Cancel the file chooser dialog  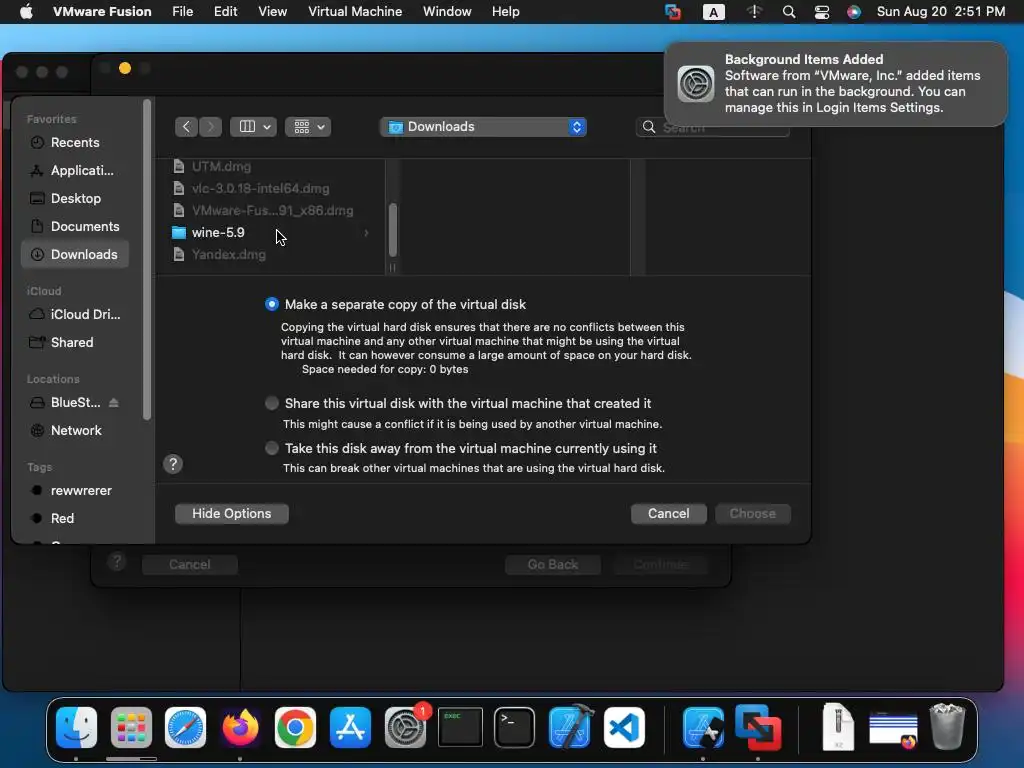(x=668, y=513)
